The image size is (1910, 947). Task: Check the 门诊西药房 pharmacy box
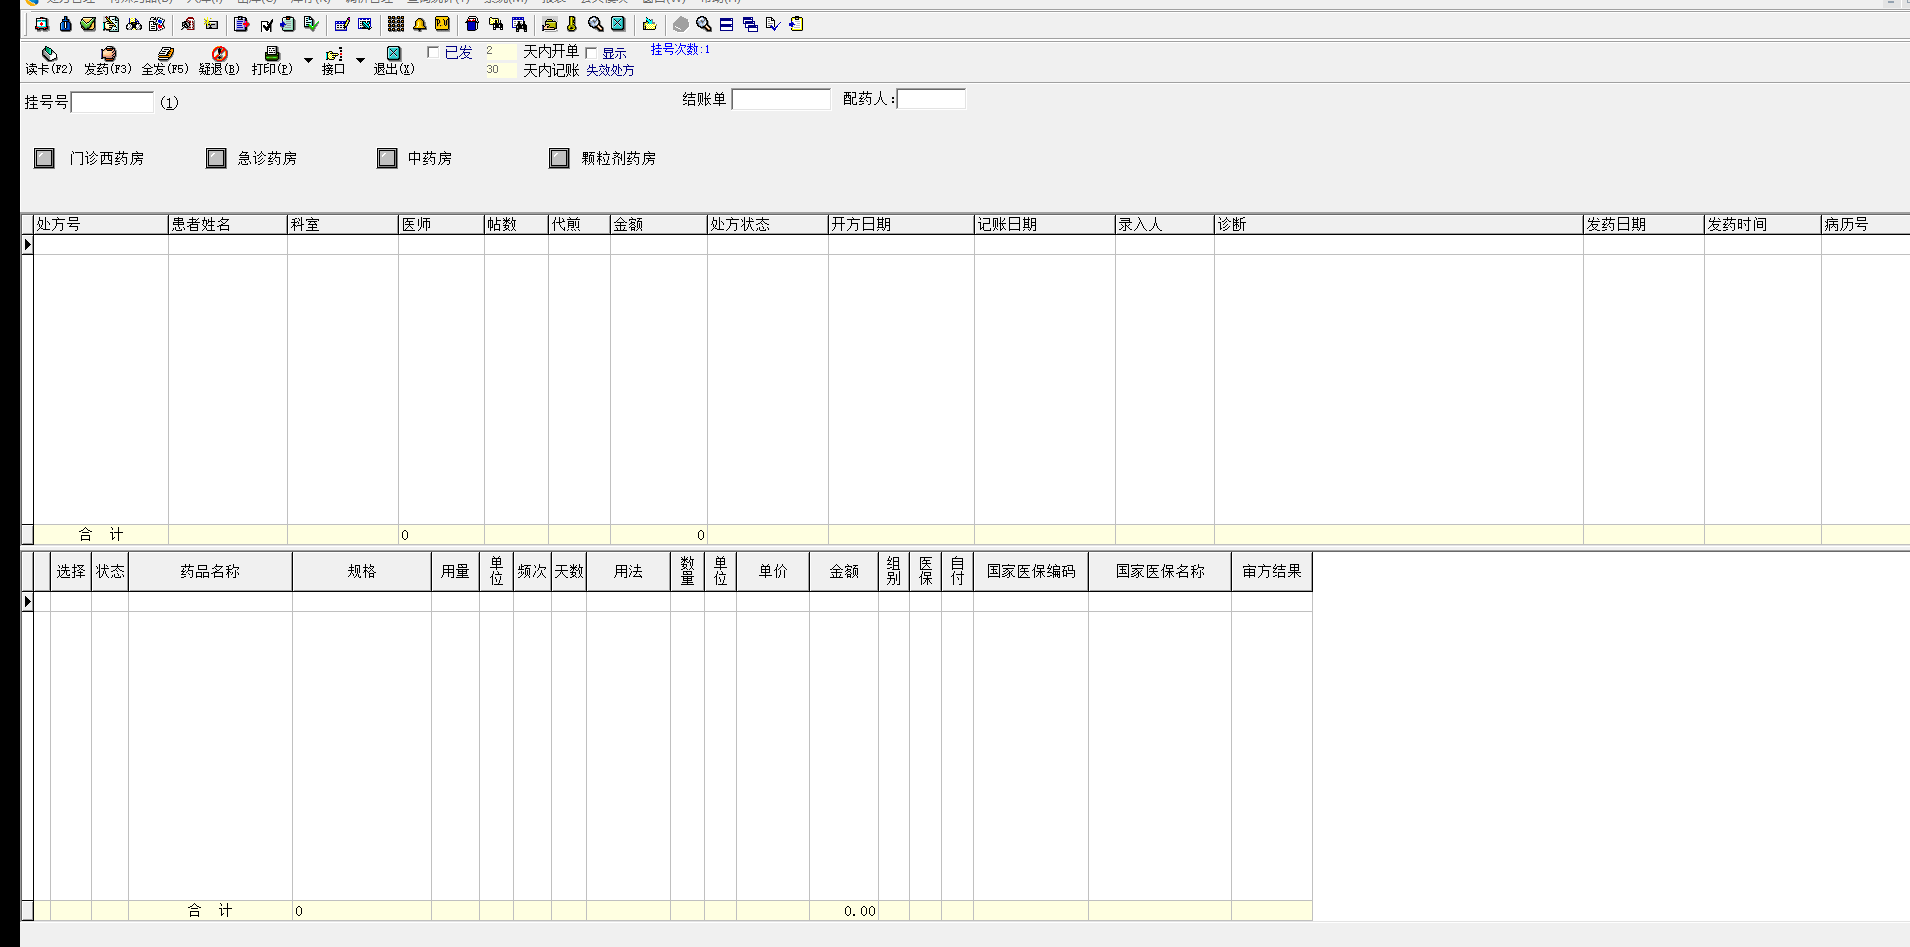click(44, 158)
